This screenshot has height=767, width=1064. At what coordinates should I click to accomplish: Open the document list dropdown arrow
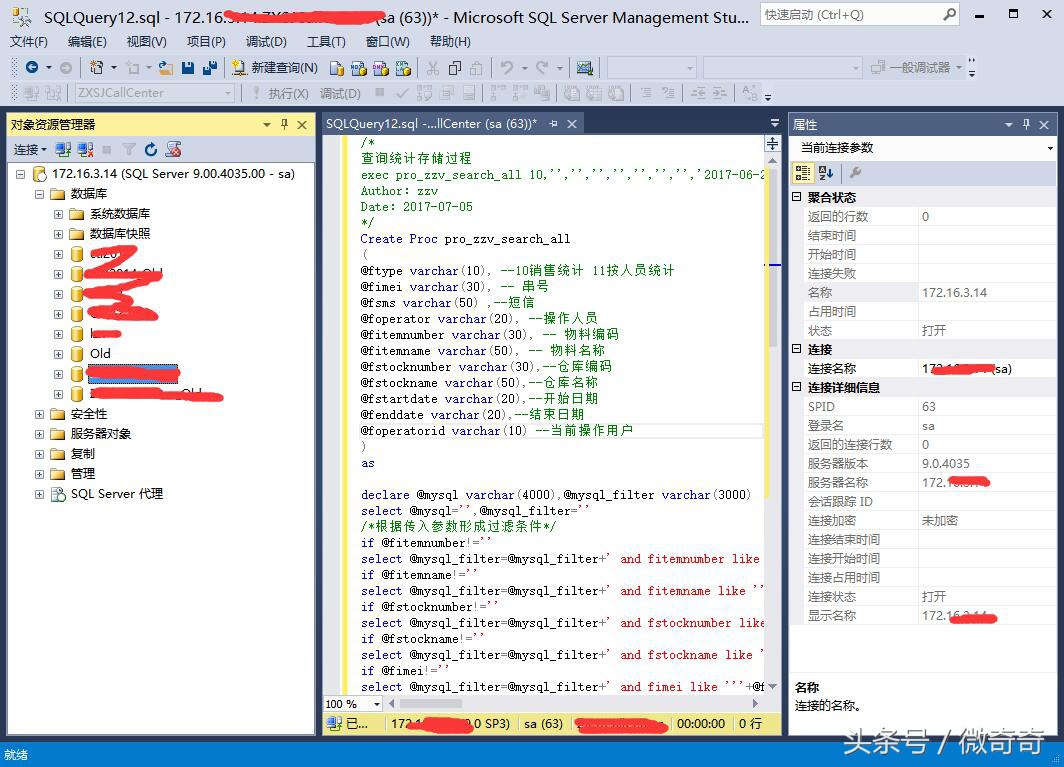tap(774, 123)
